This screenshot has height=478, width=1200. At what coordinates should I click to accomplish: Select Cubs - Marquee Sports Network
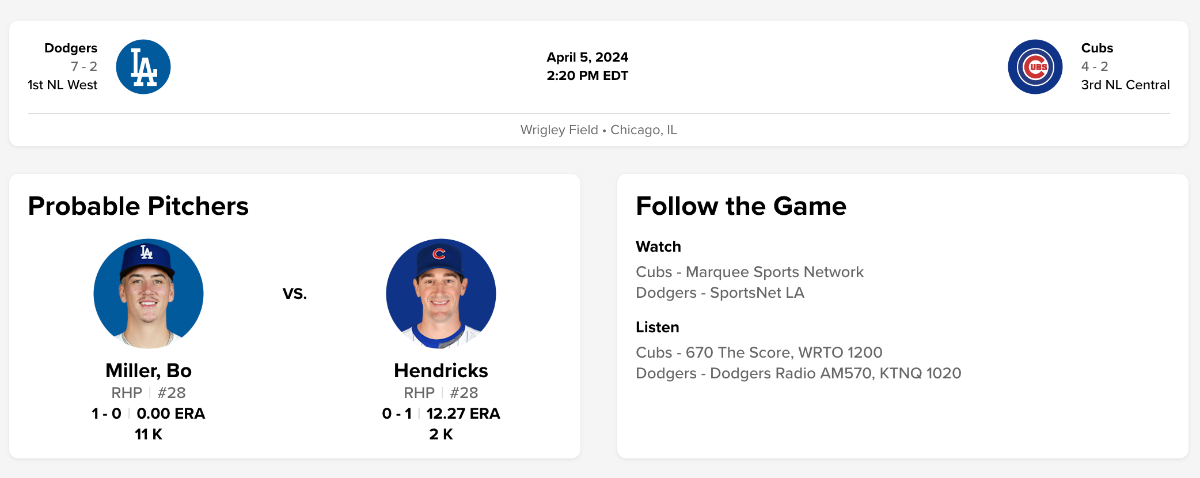pos(749,272)
